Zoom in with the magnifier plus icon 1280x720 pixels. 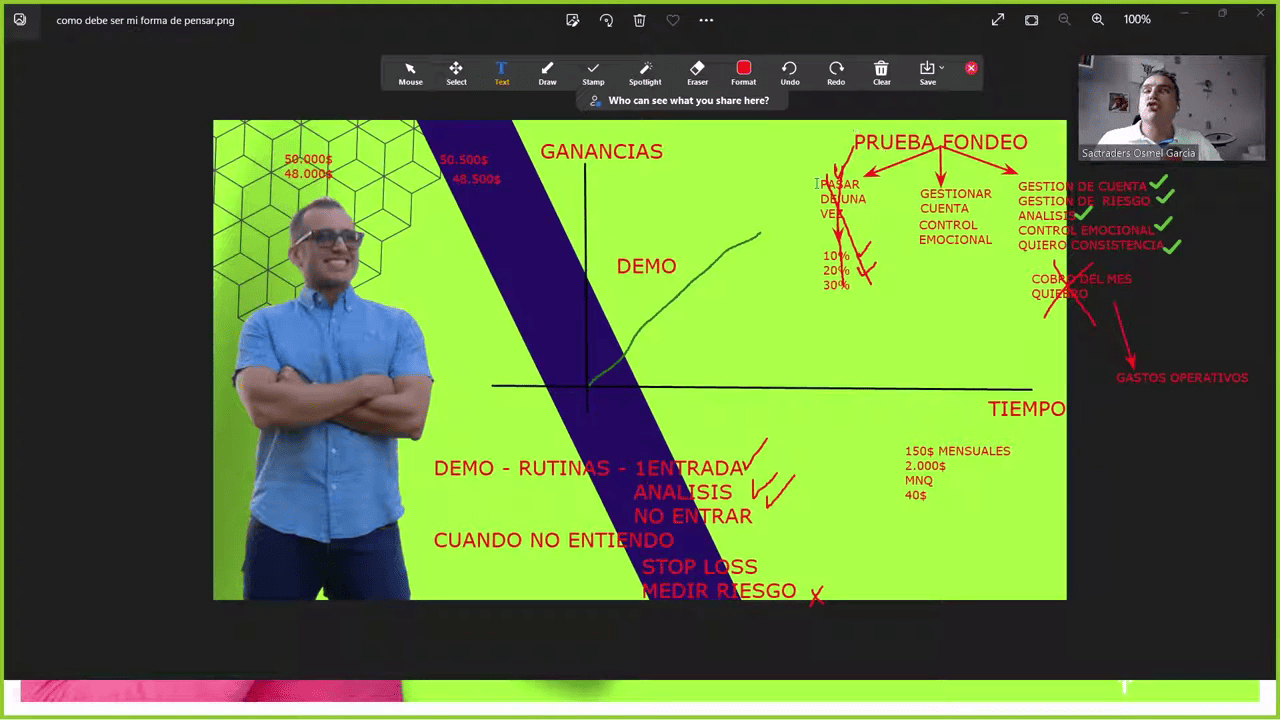pos(1098,20)
